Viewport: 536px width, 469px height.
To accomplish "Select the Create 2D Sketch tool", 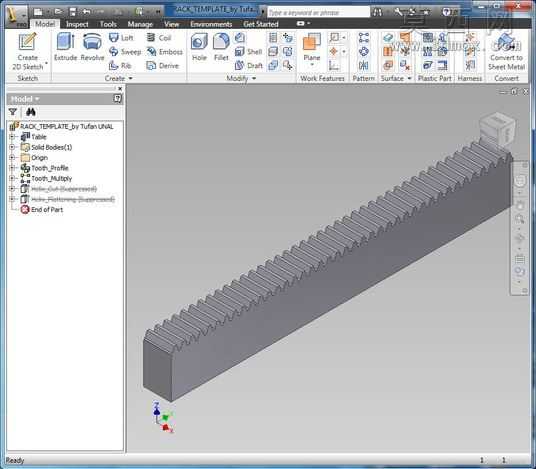I will click(x=27, y=51).
